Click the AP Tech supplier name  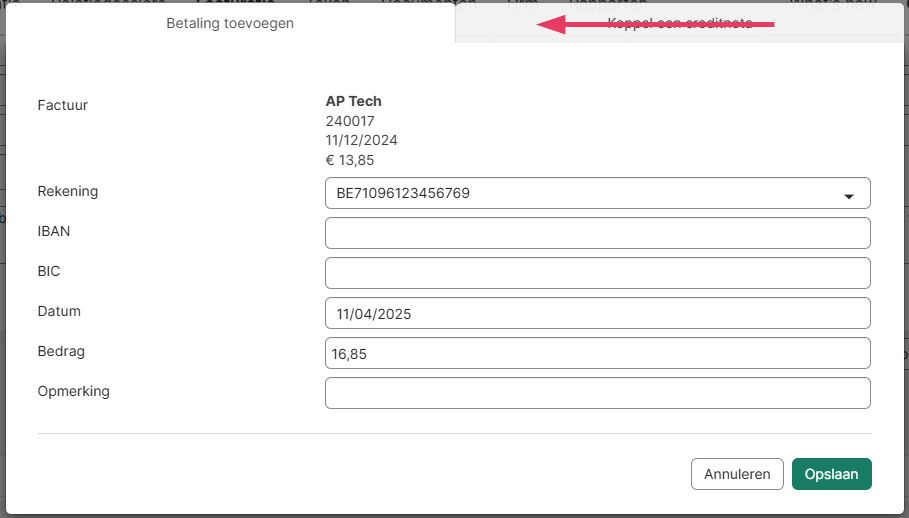(x=353, y=101)
